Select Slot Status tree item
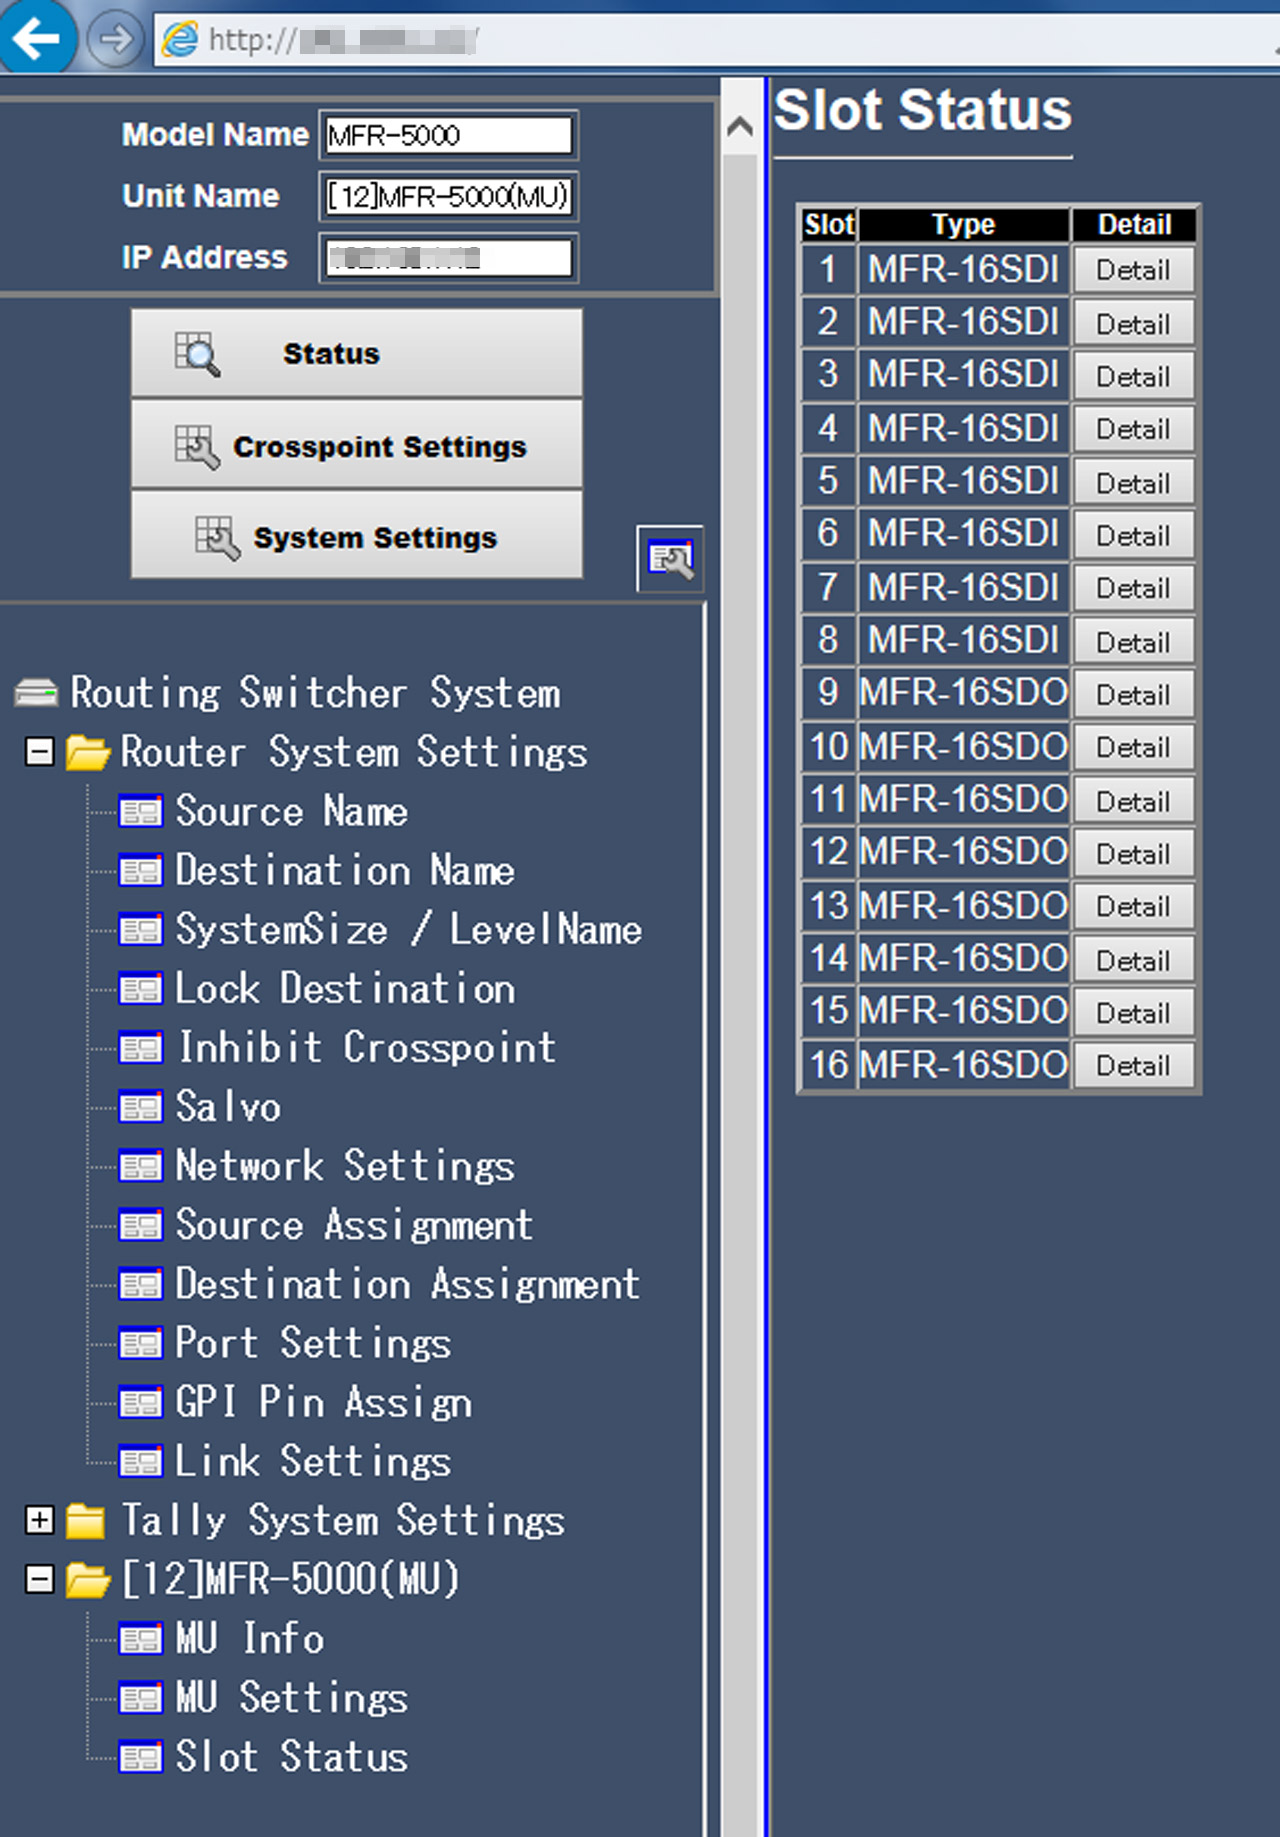Screen dimensions: 1280x1837 (x=291, y=1757)
